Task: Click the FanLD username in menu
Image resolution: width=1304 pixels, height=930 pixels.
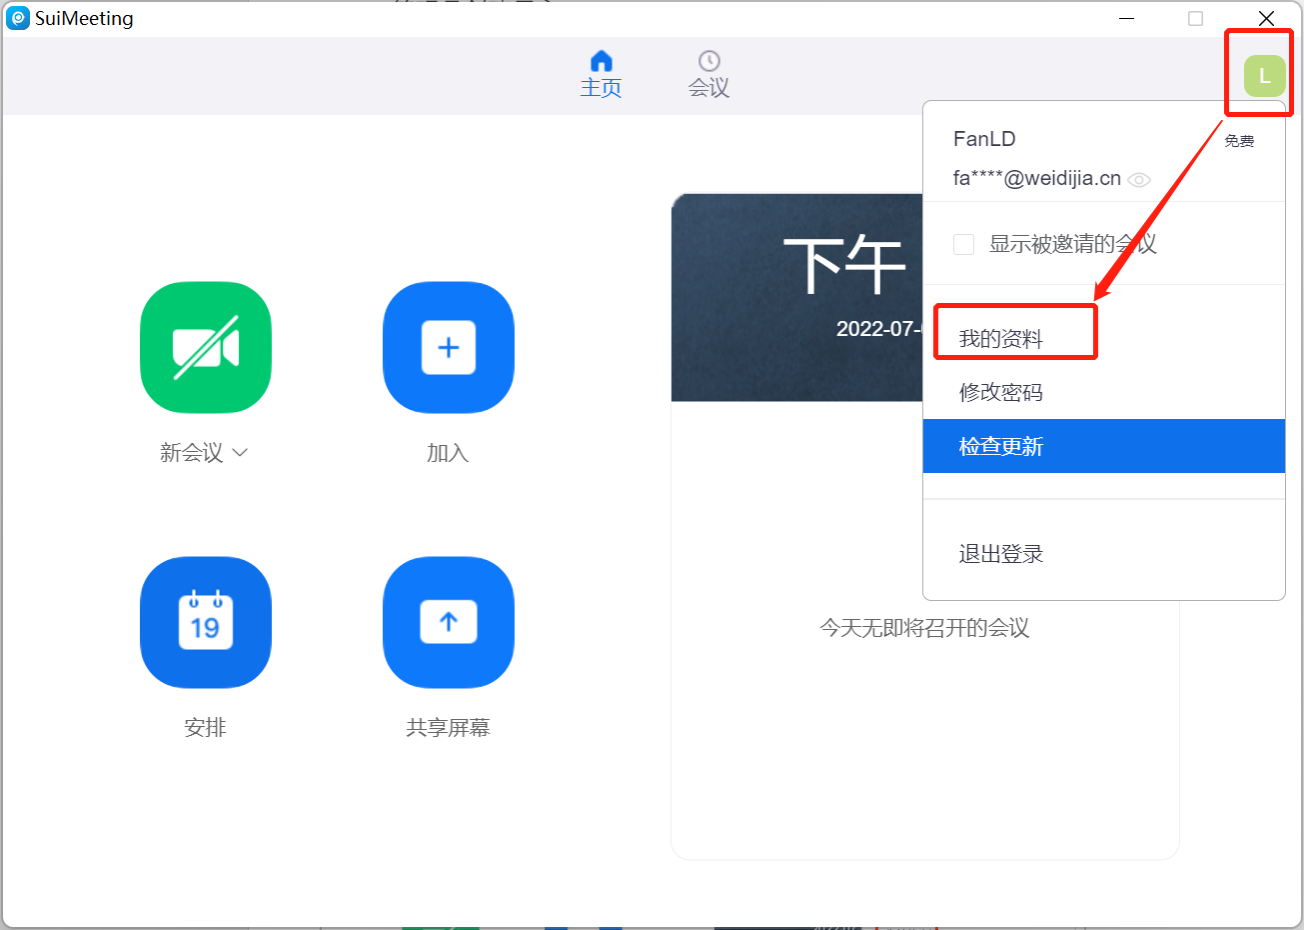Action: pyautogui.click(x=984, y=139)
